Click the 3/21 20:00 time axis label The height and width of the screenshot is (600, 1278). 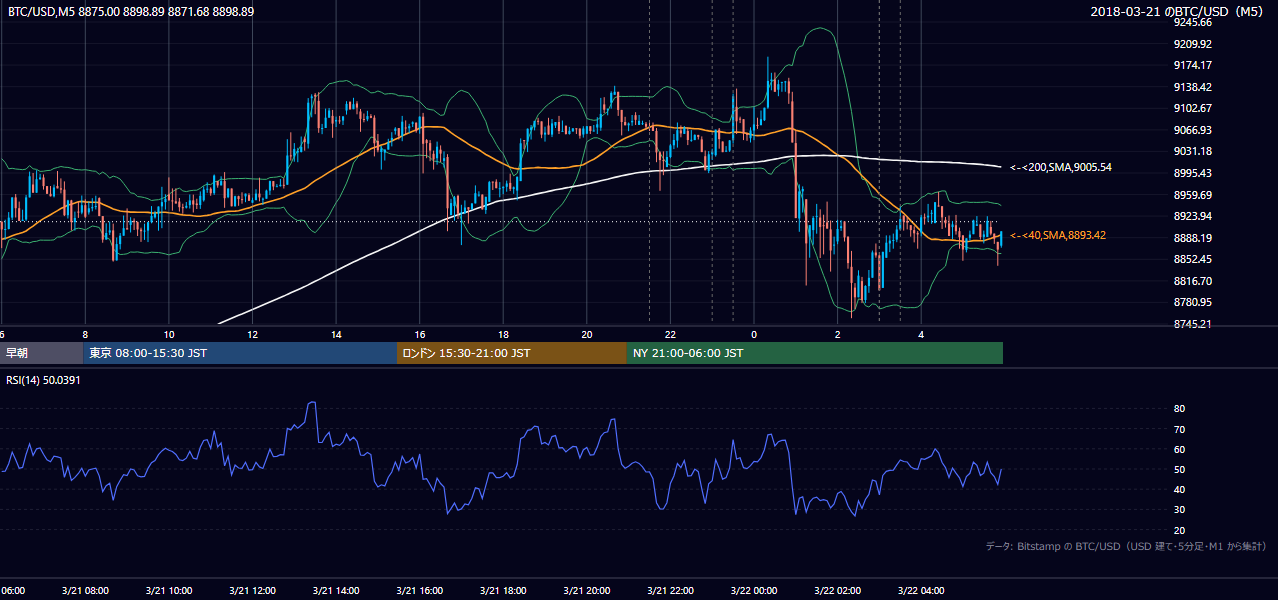pyautogui.click(x=586, y=590)
